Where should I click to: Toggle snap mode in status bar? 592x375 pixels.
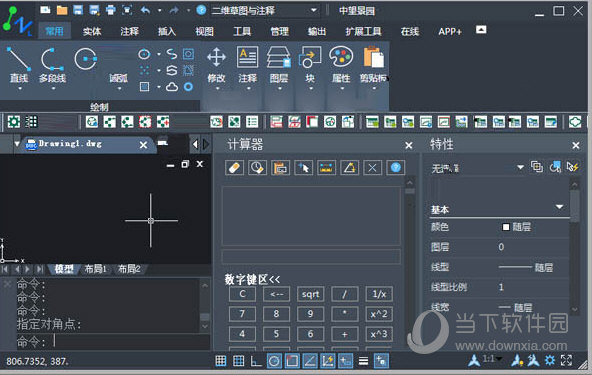click(x=221, y=361)
